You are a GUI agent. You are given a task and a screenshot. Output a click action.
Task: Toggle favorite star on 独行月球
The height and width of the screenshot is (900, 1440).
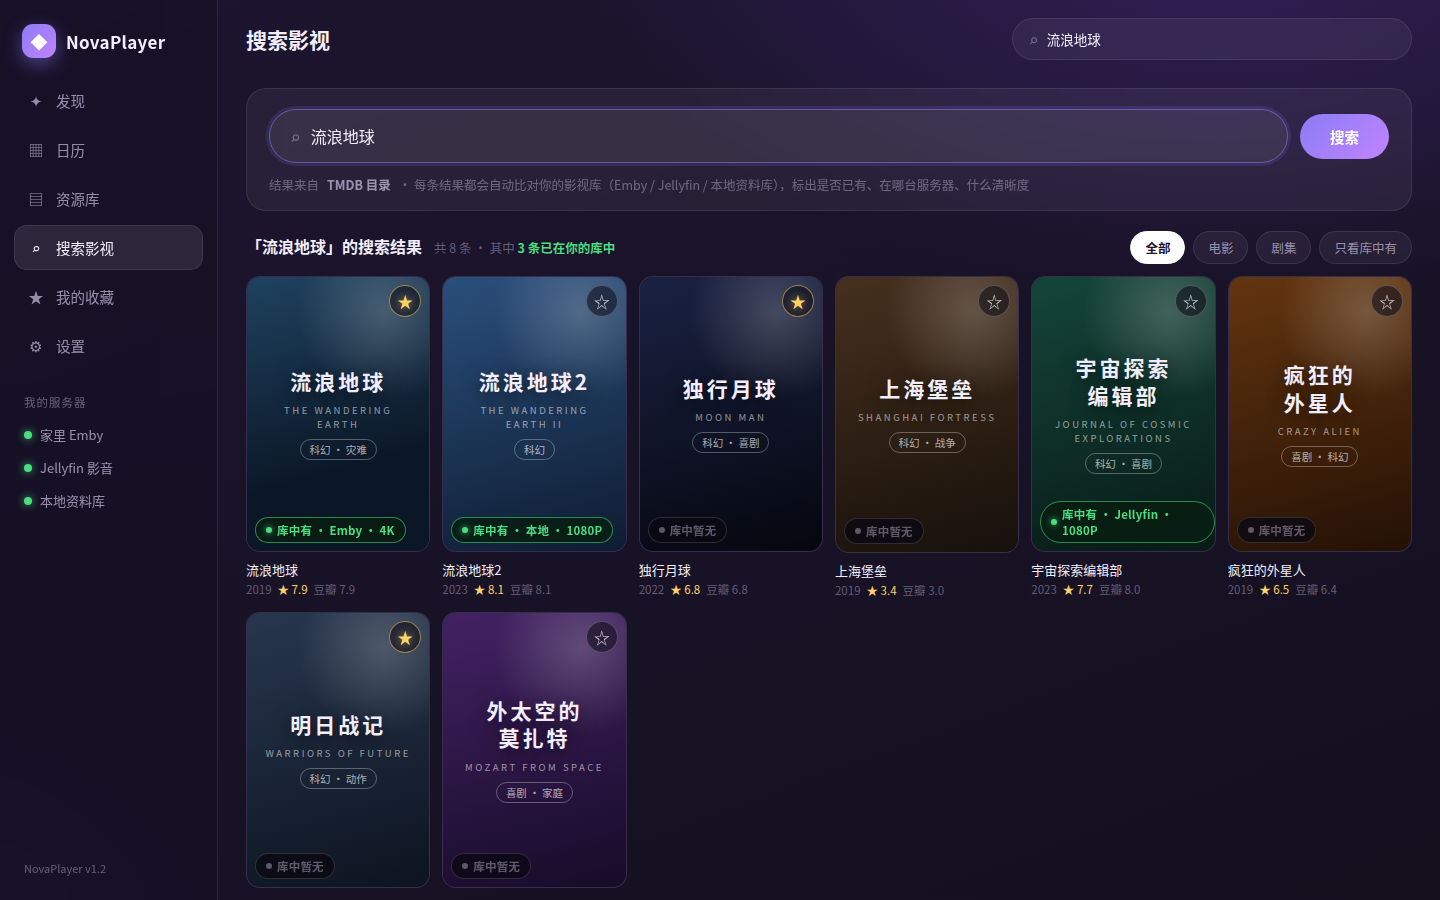tap(798, 302)
